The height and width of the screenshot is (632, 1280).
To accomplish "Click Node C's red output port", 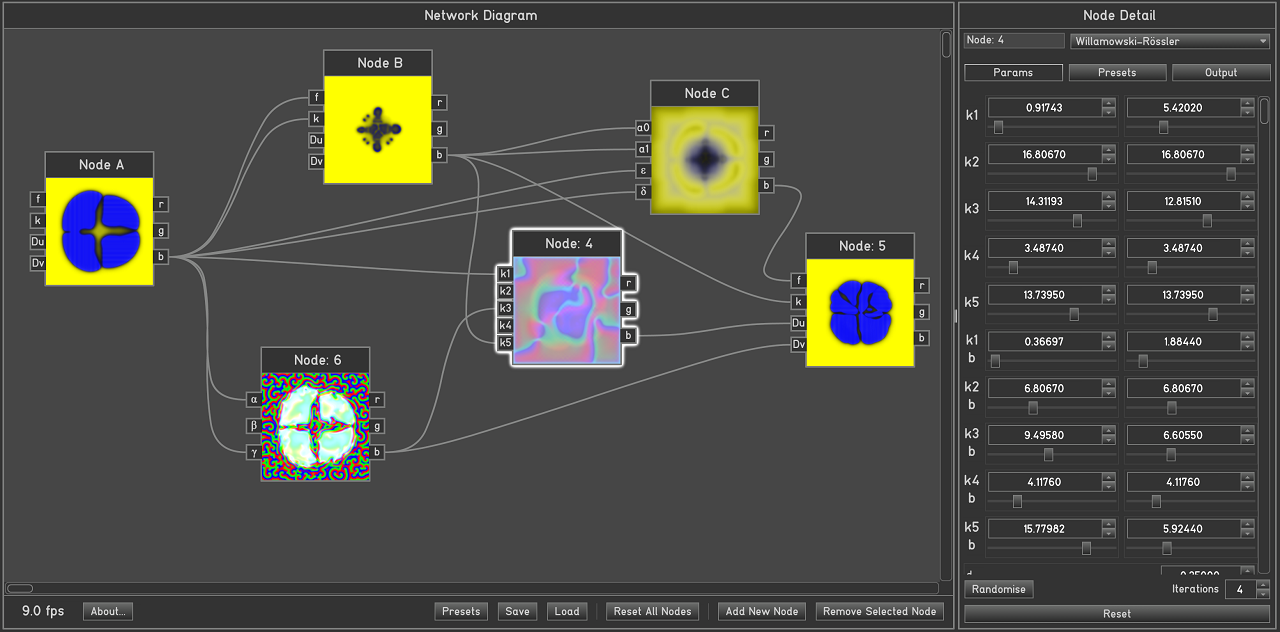I will pyautogui.click(x=767, y=133).
